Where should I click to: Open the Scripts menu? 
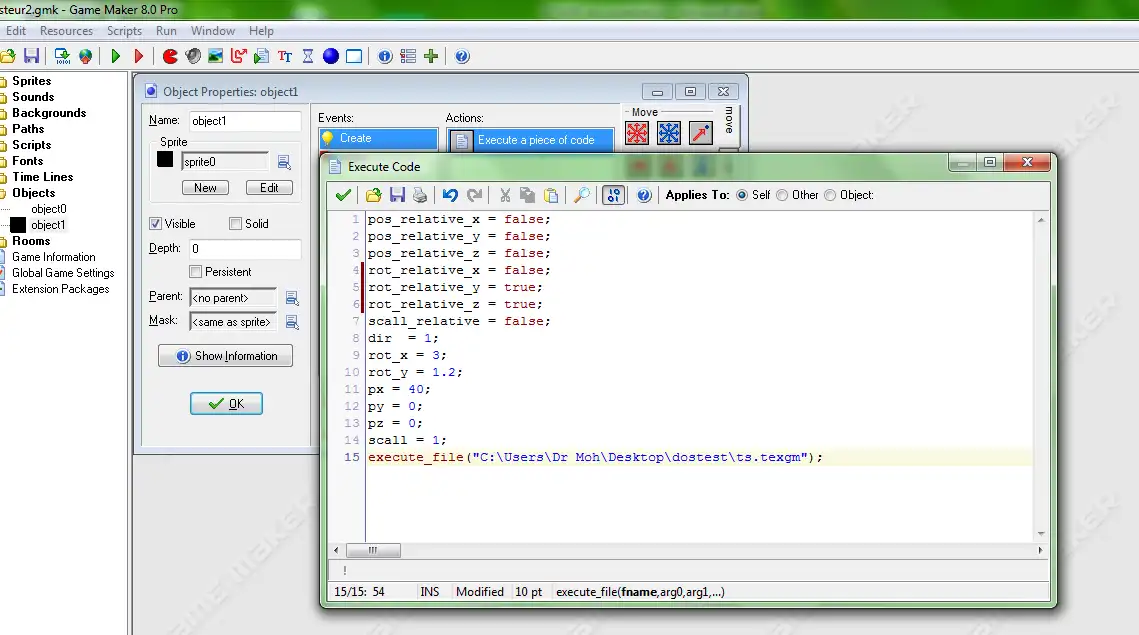(x=124, y=31)
